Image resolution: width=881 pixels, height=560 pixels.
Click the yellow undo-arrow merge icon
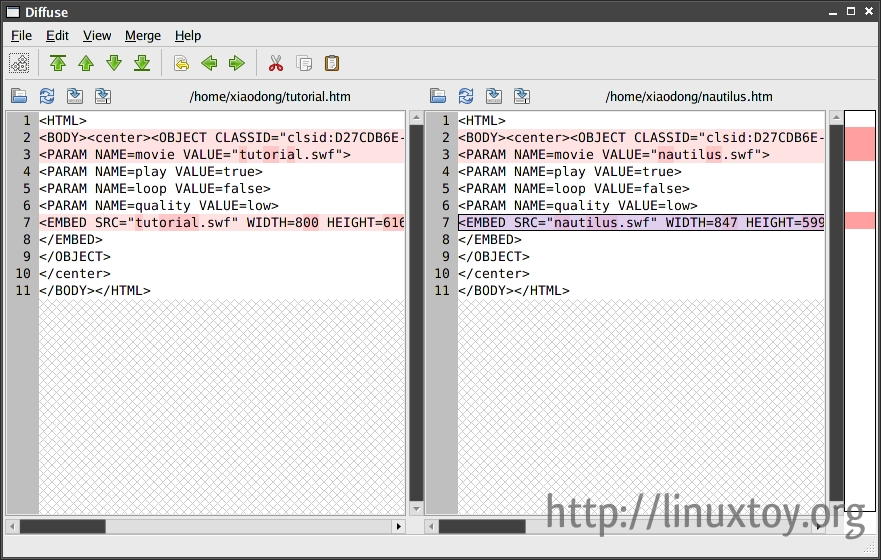pos(181,64)
